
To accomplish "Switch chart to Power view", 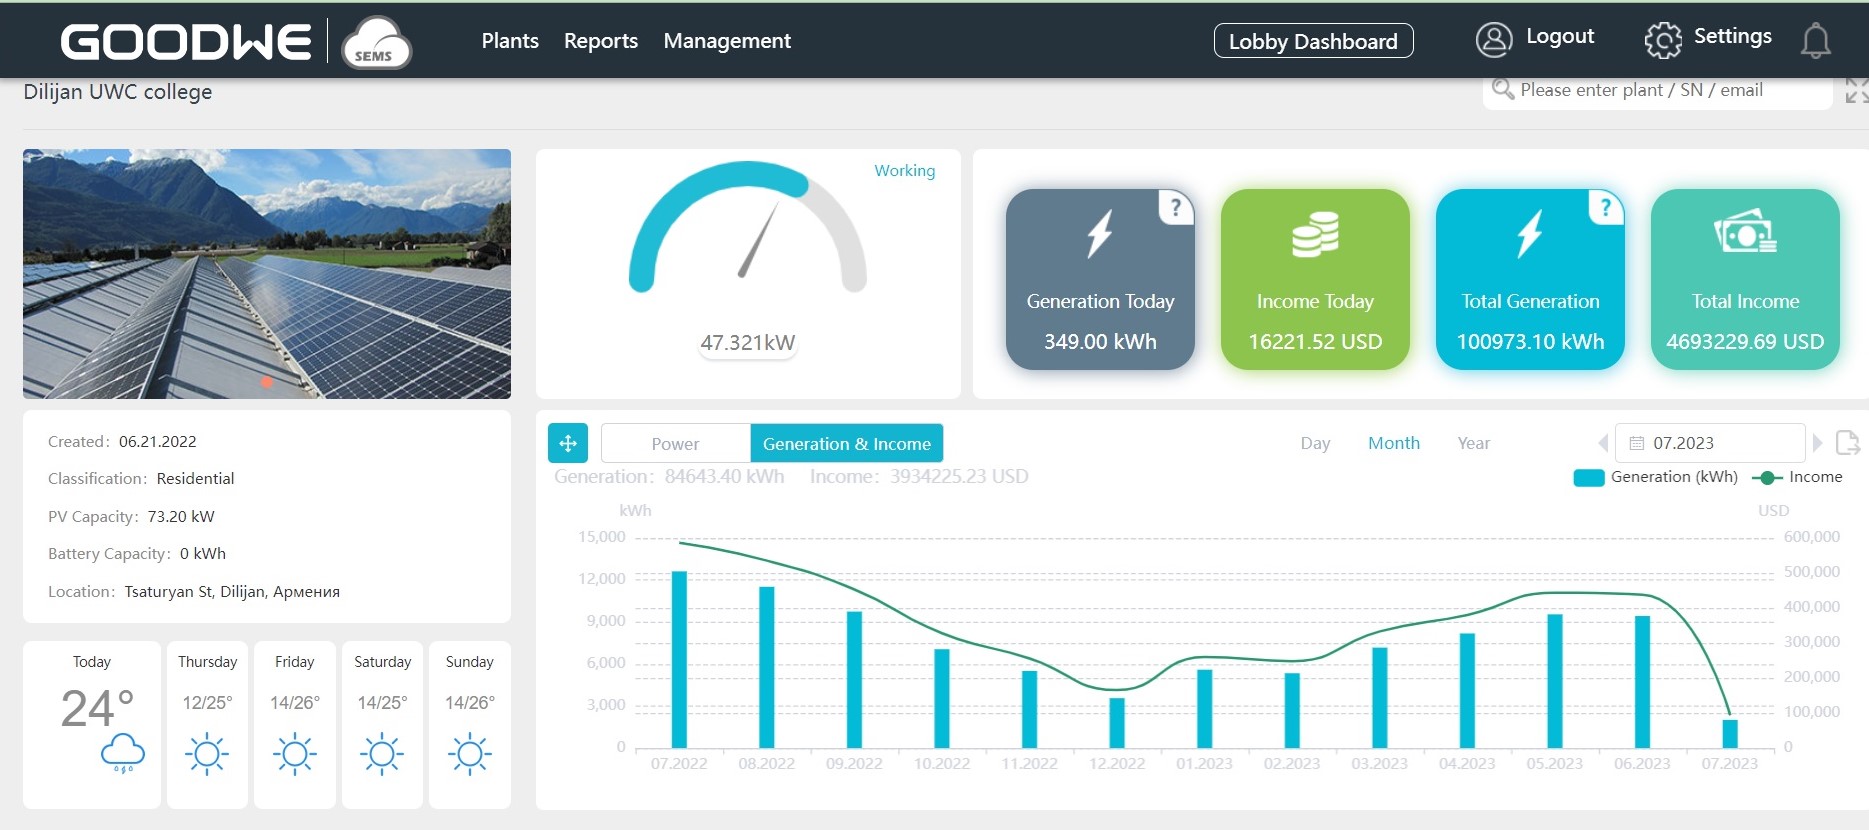I will 675,443.
